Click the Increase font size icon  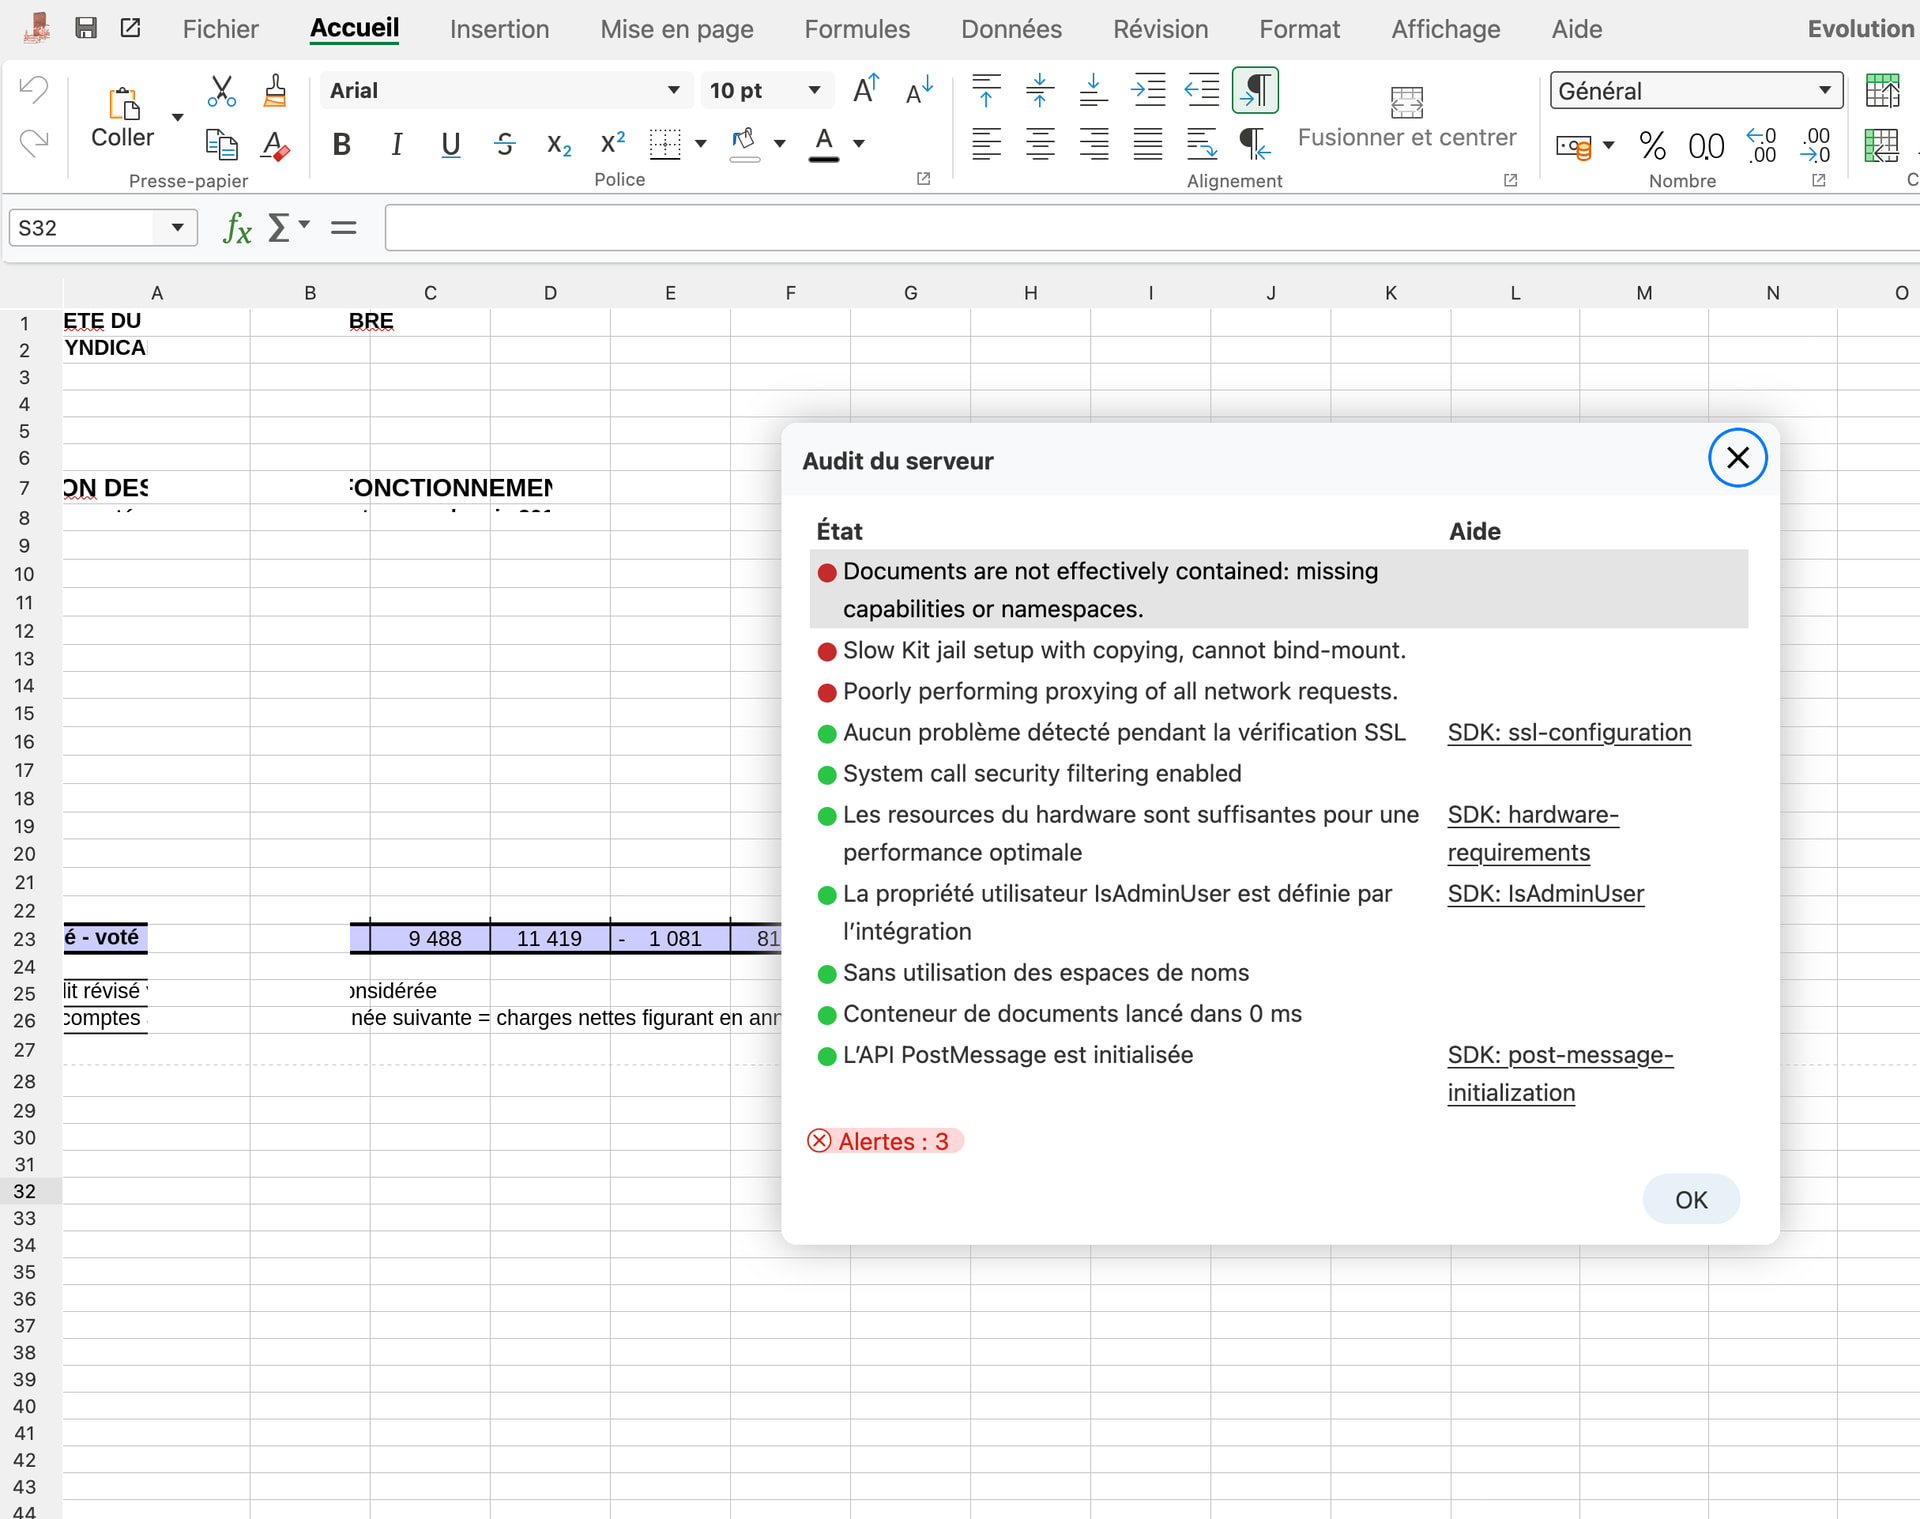coord(866,90)
